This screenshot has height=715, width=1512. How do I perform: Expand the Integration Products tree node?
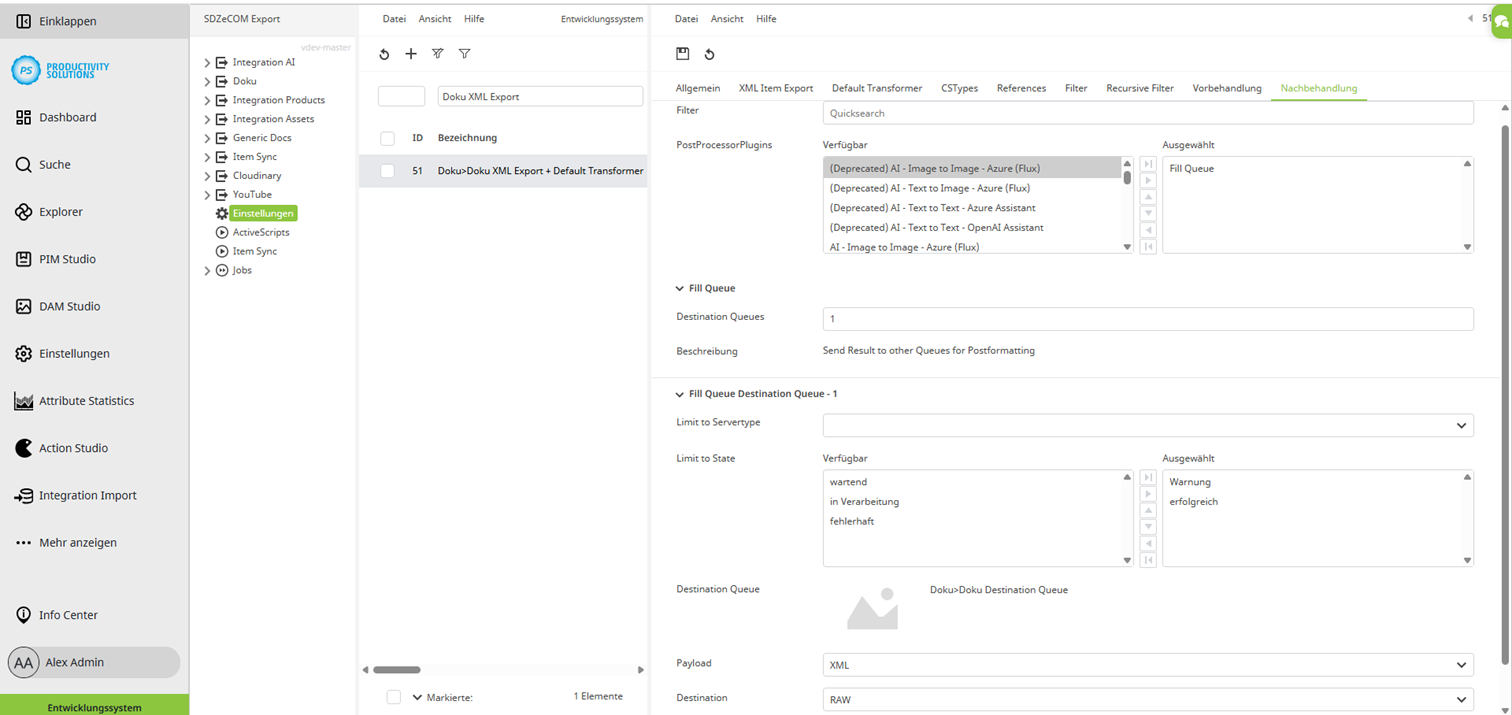tap(207, 100)
